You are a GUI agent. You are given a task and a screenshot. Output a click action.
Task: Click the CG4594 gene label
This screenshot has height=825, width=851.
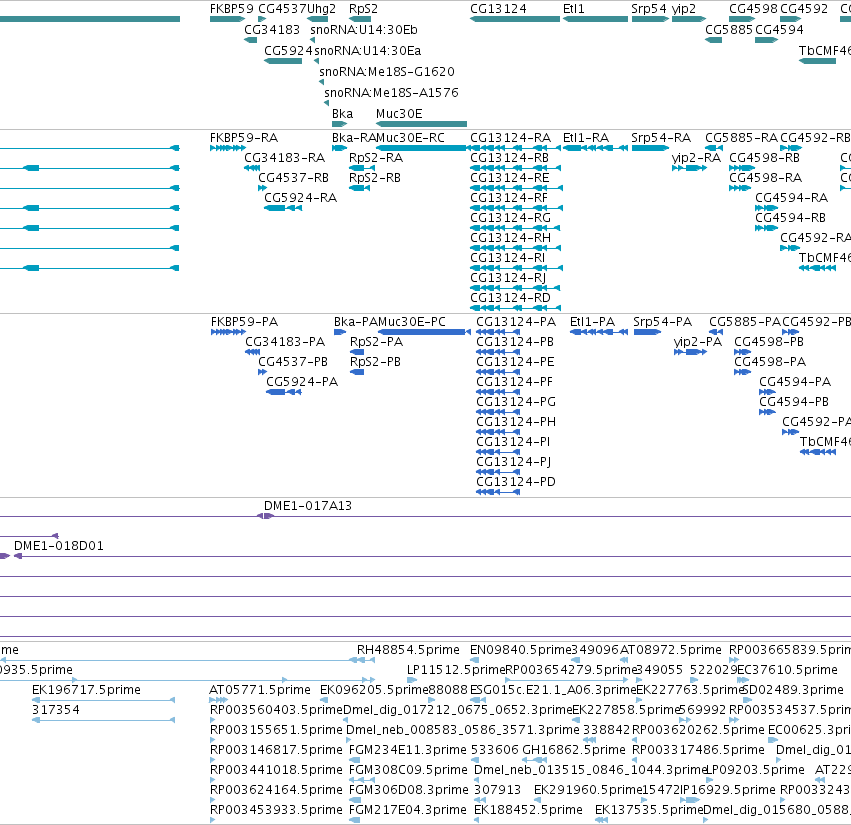779,29
